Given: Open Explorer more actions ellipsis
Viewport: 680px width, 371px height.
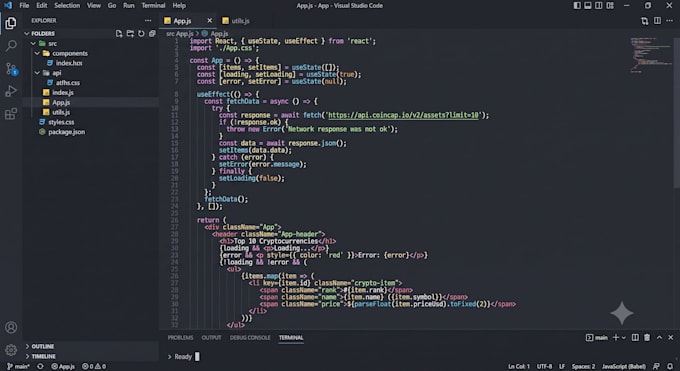Looking at the screenshot, I should click(148, 20).
